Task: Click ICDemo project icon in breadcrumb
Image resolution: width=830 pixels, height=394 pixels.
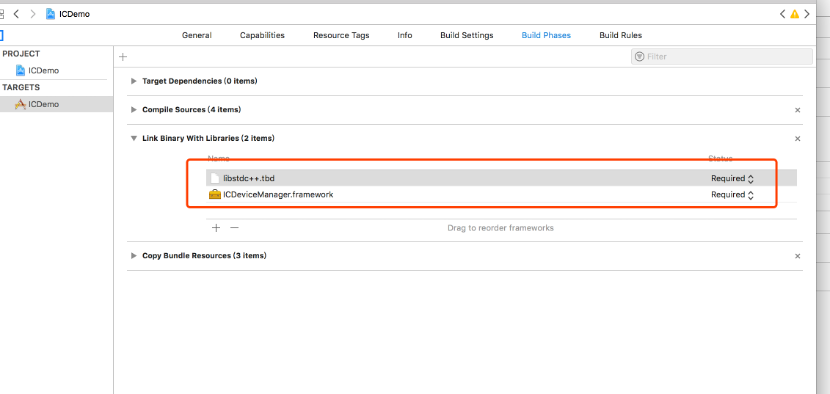Action: coord(50,14)
